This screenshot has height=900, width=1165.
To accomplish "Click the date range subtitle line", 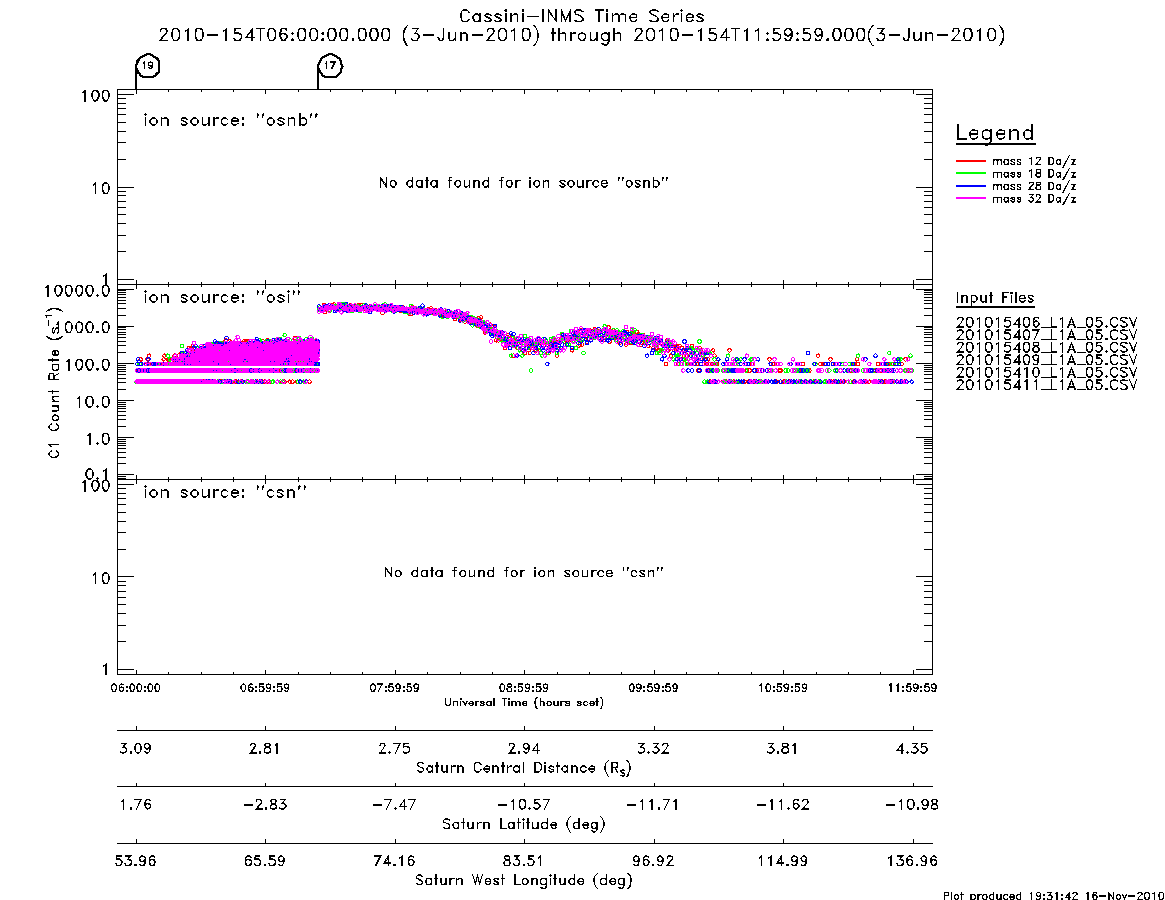I will pyautogui.click(x=582, y=35).
